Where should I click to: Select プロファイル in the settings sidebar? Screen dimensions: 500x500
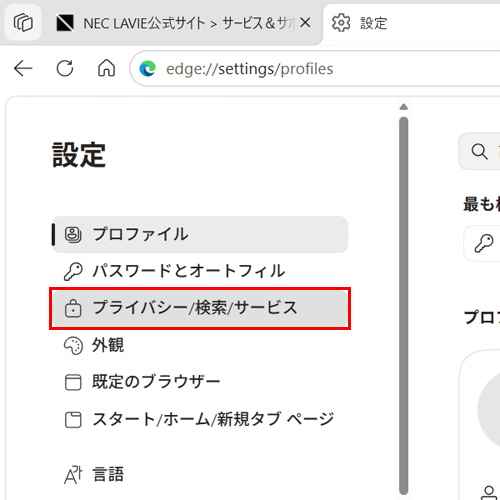pos(200,234)
